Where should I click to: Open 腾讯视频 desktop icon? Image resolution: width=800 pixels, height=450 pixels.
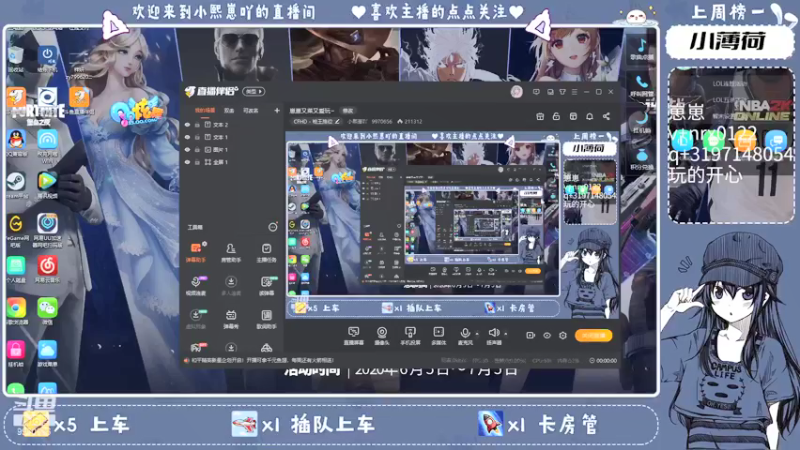click(x=47, y=182)
